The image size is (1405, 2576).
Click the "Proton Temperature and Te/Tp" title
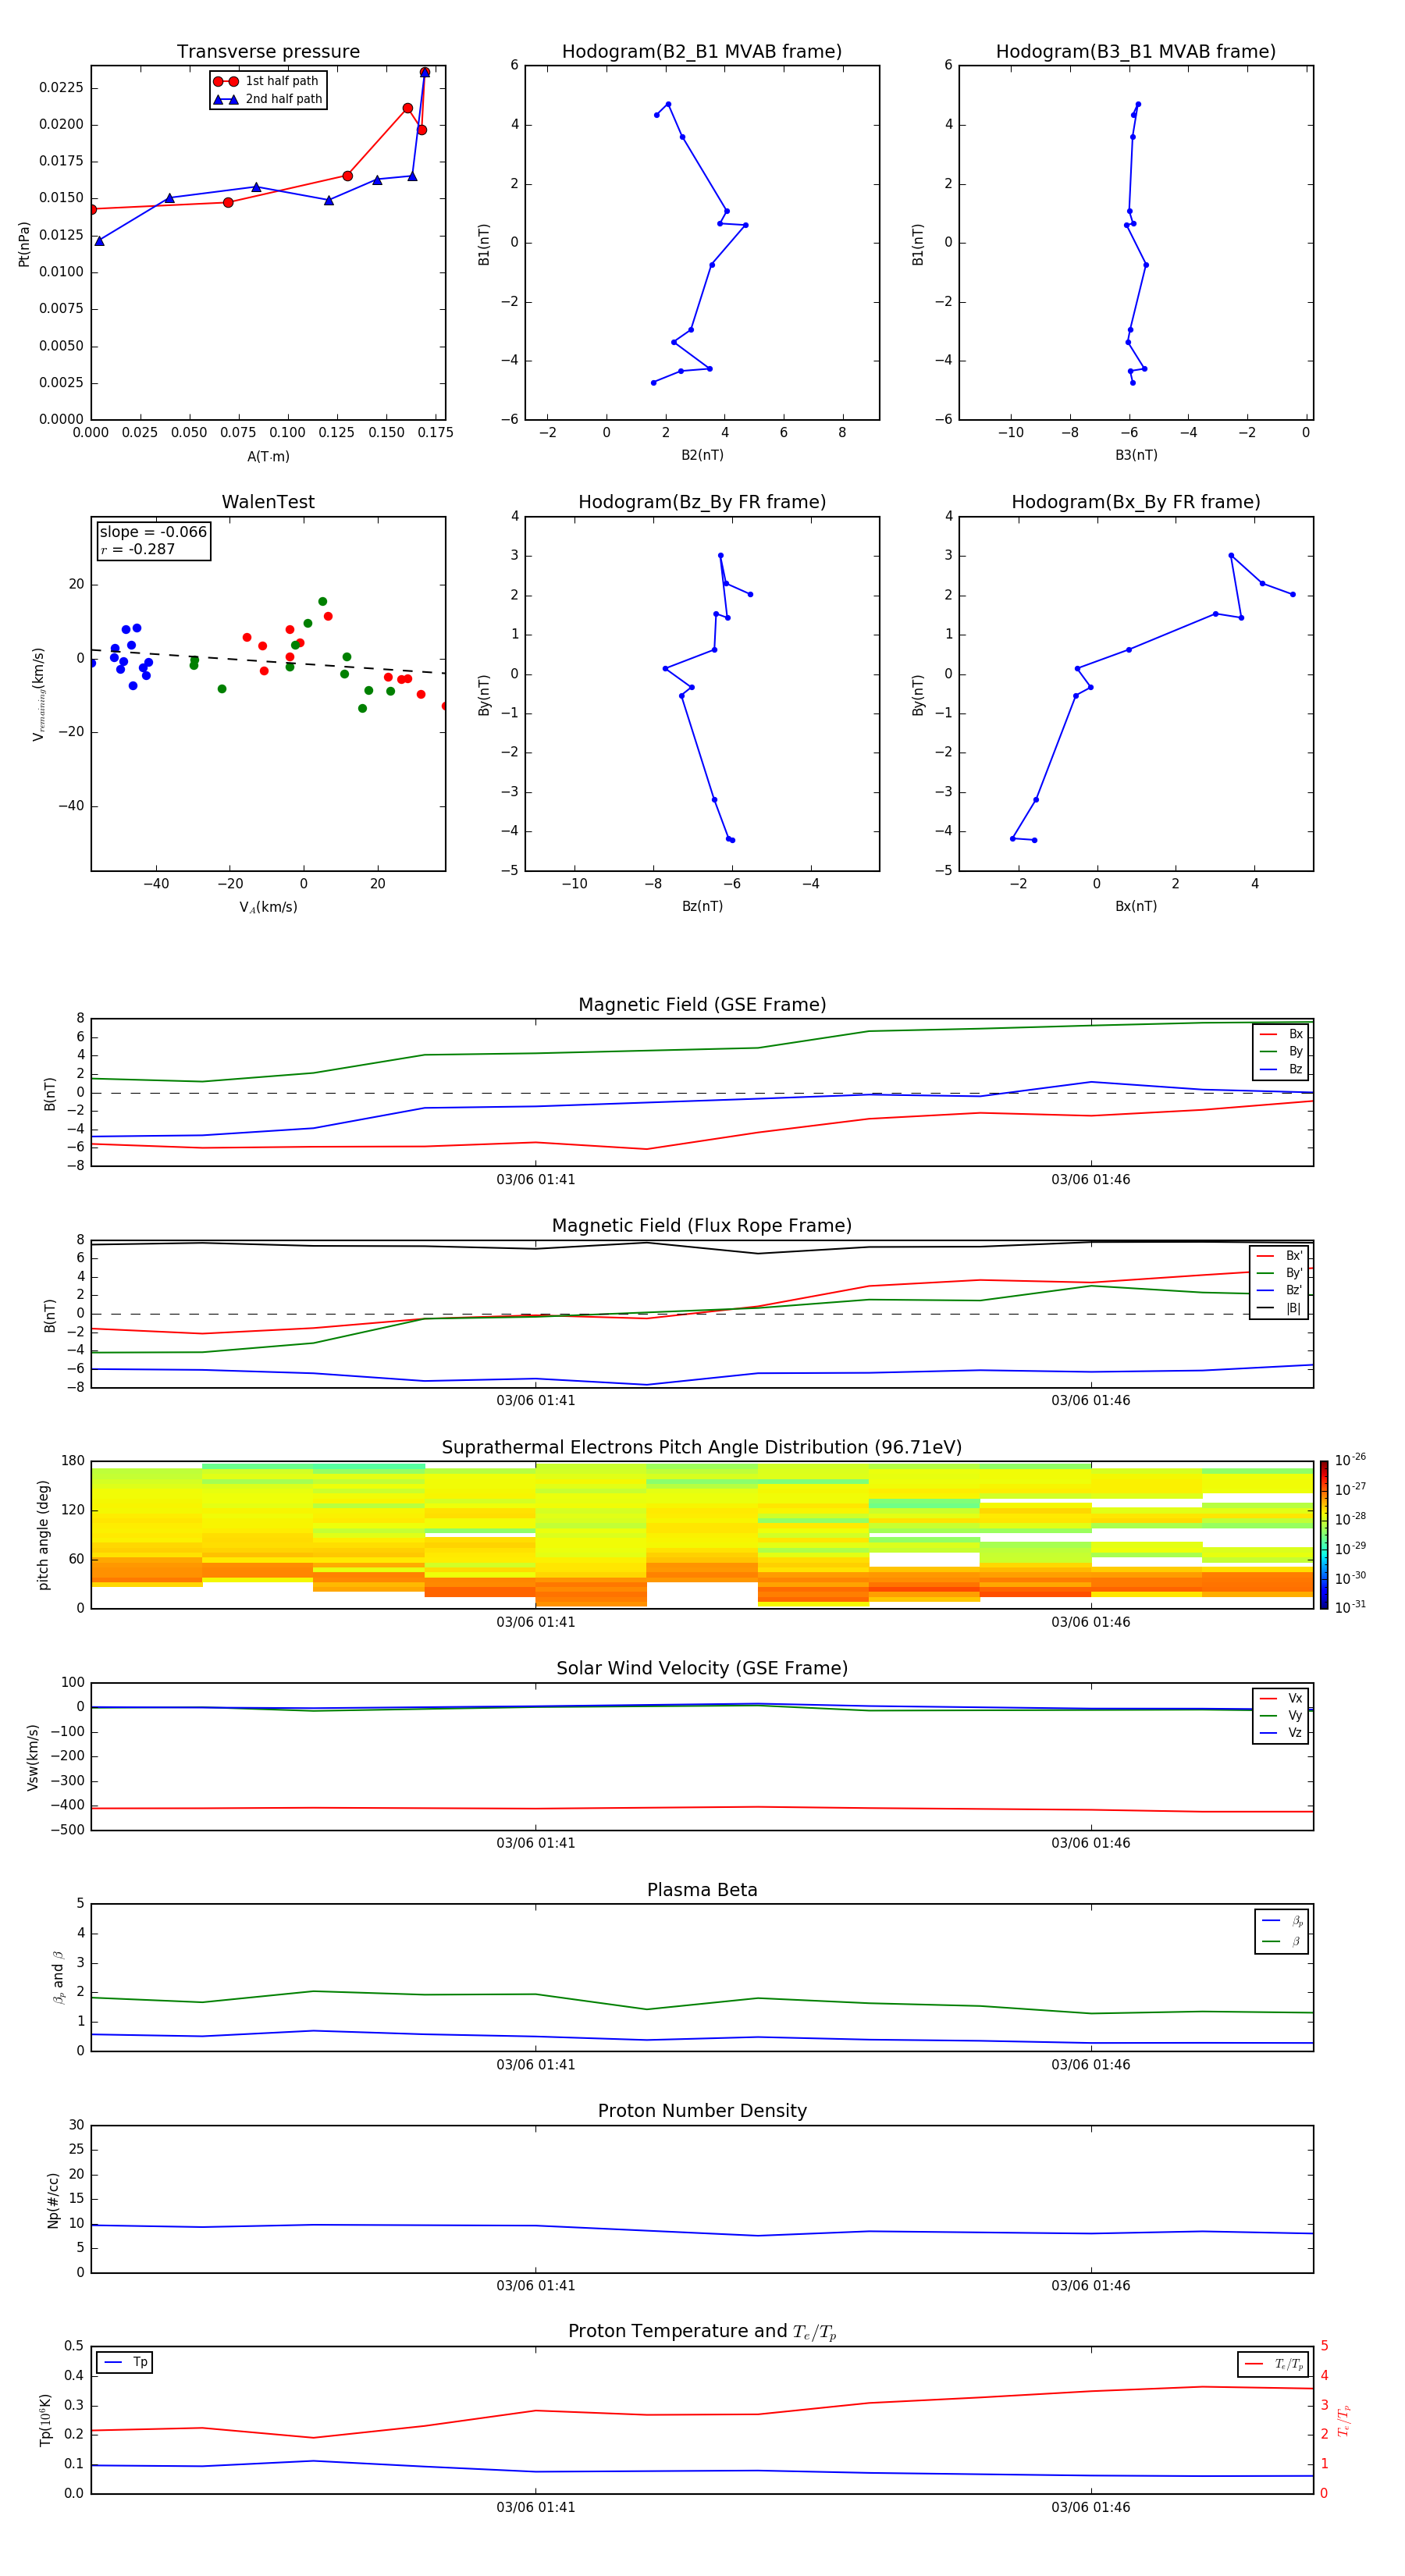[x=702, y=2332]
